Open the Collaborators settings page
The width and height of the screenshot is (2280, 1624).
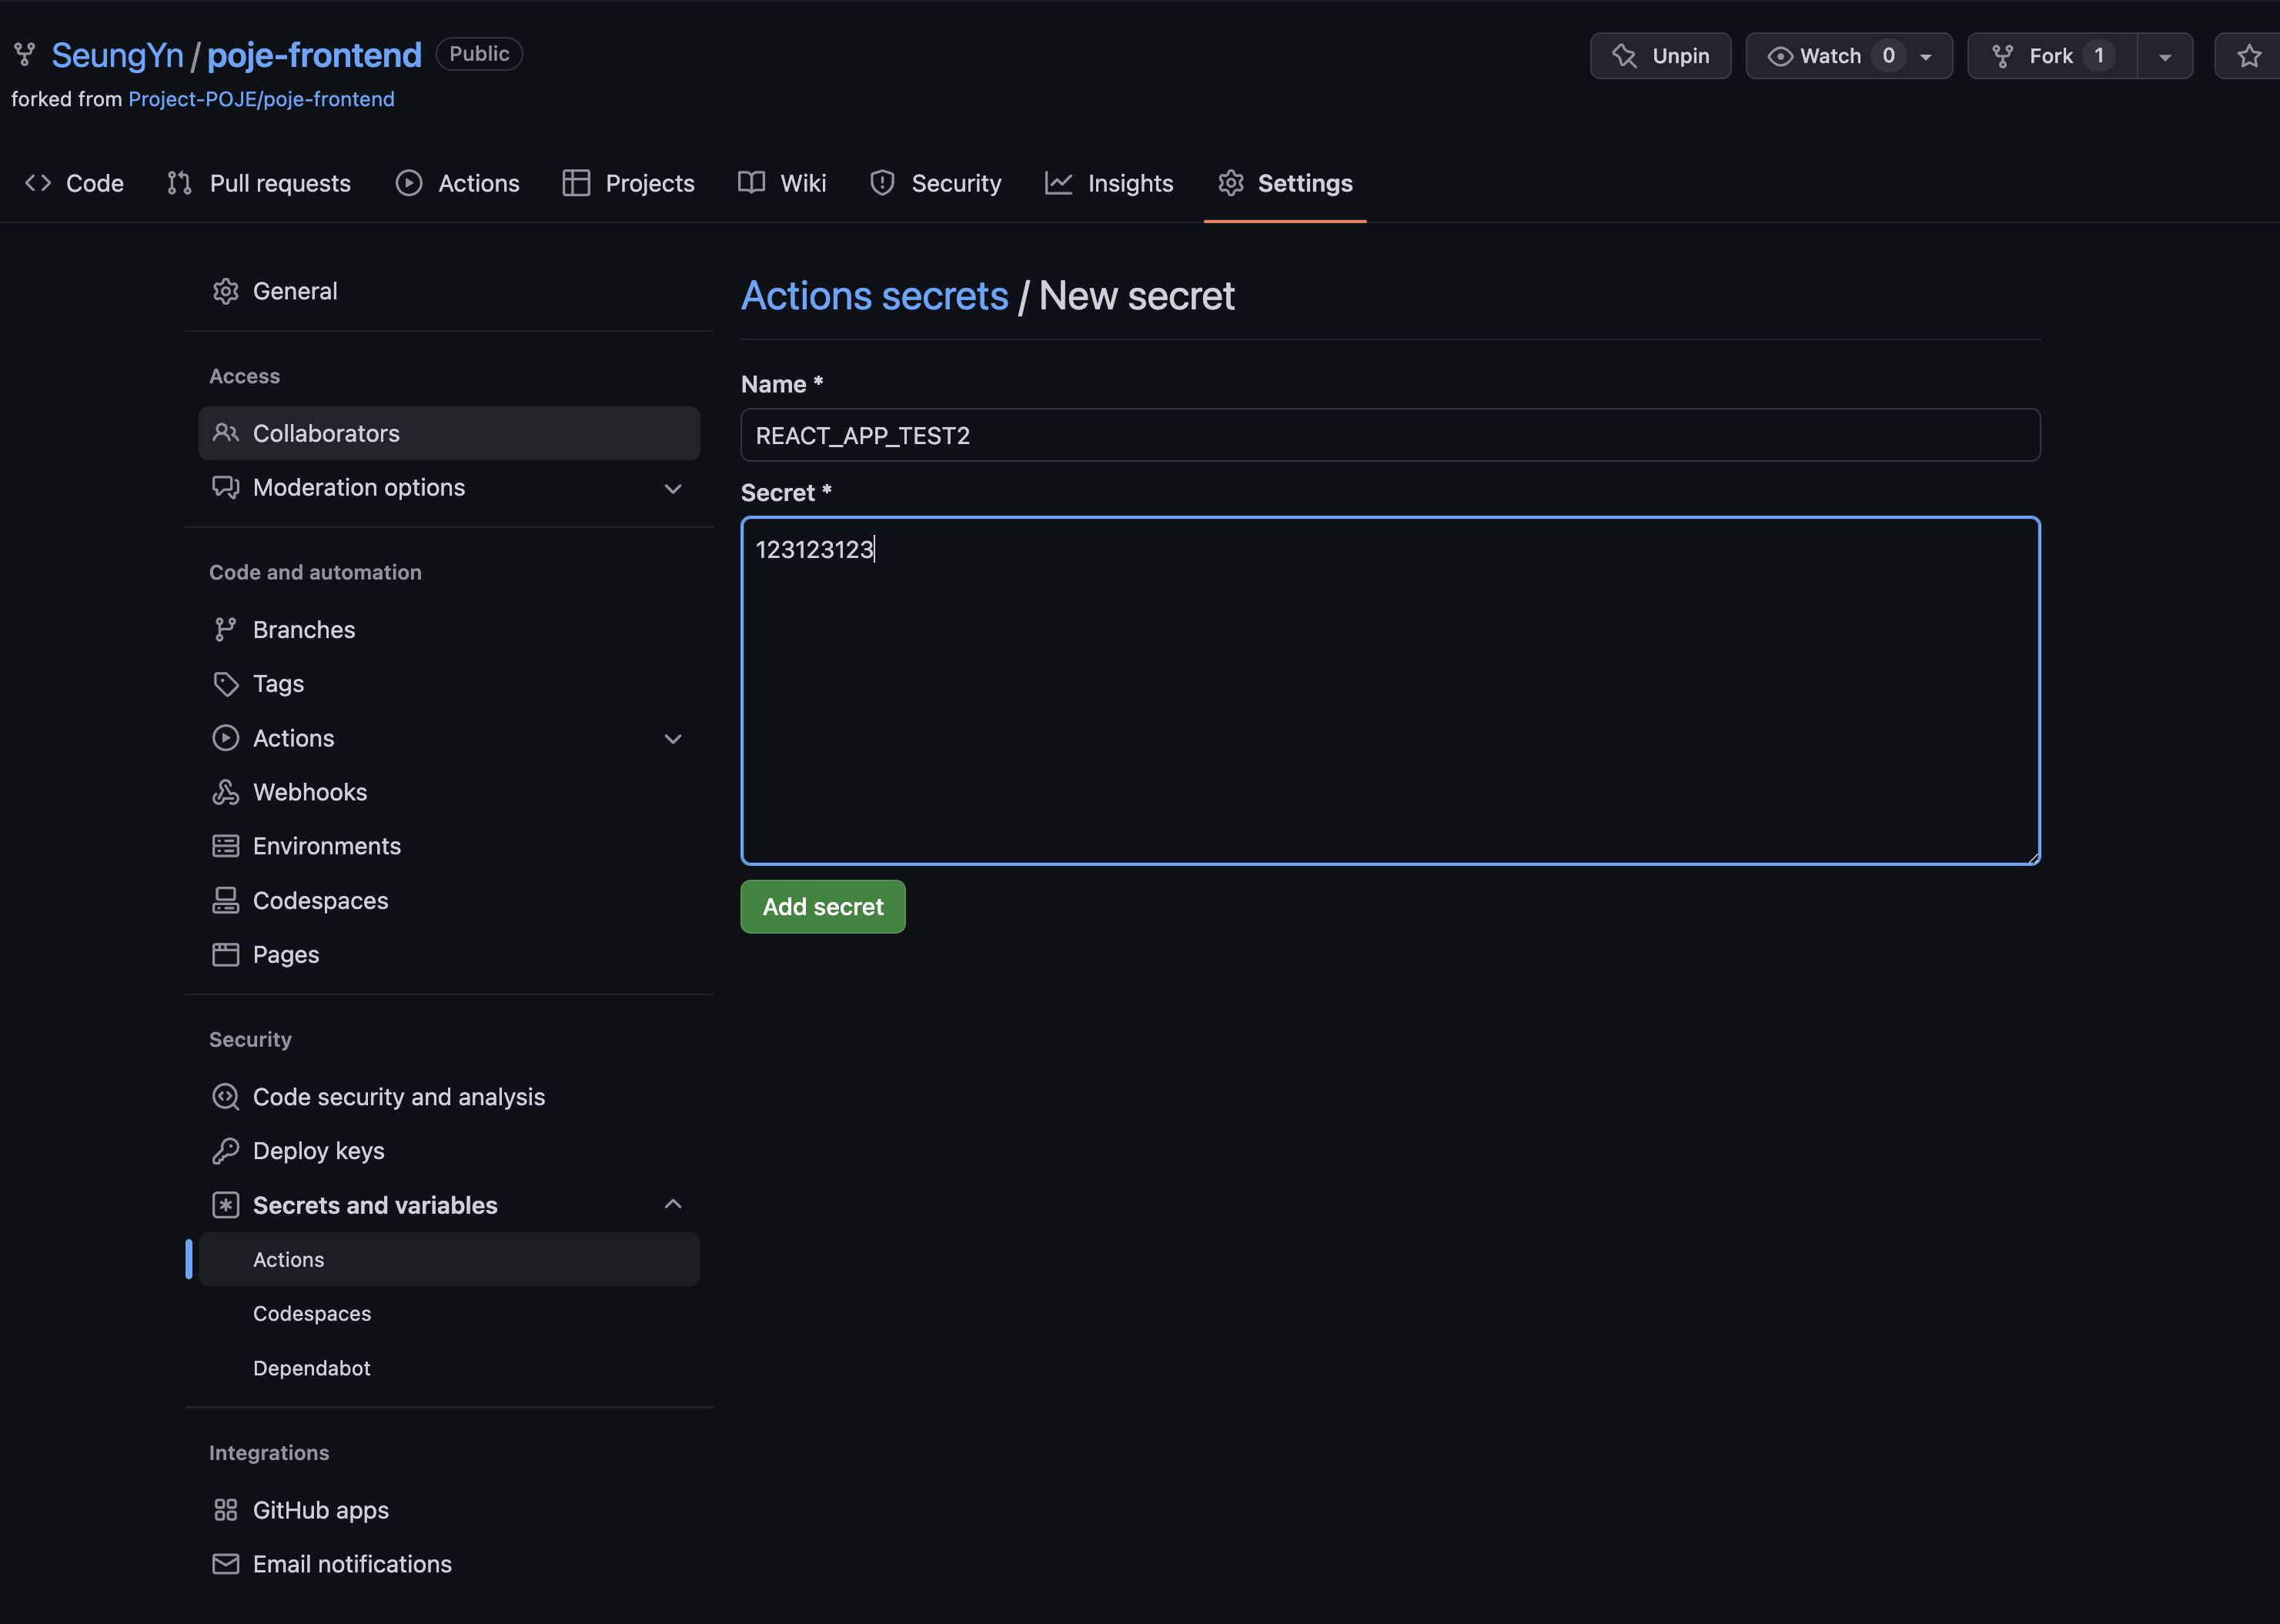tap(449, 433)
